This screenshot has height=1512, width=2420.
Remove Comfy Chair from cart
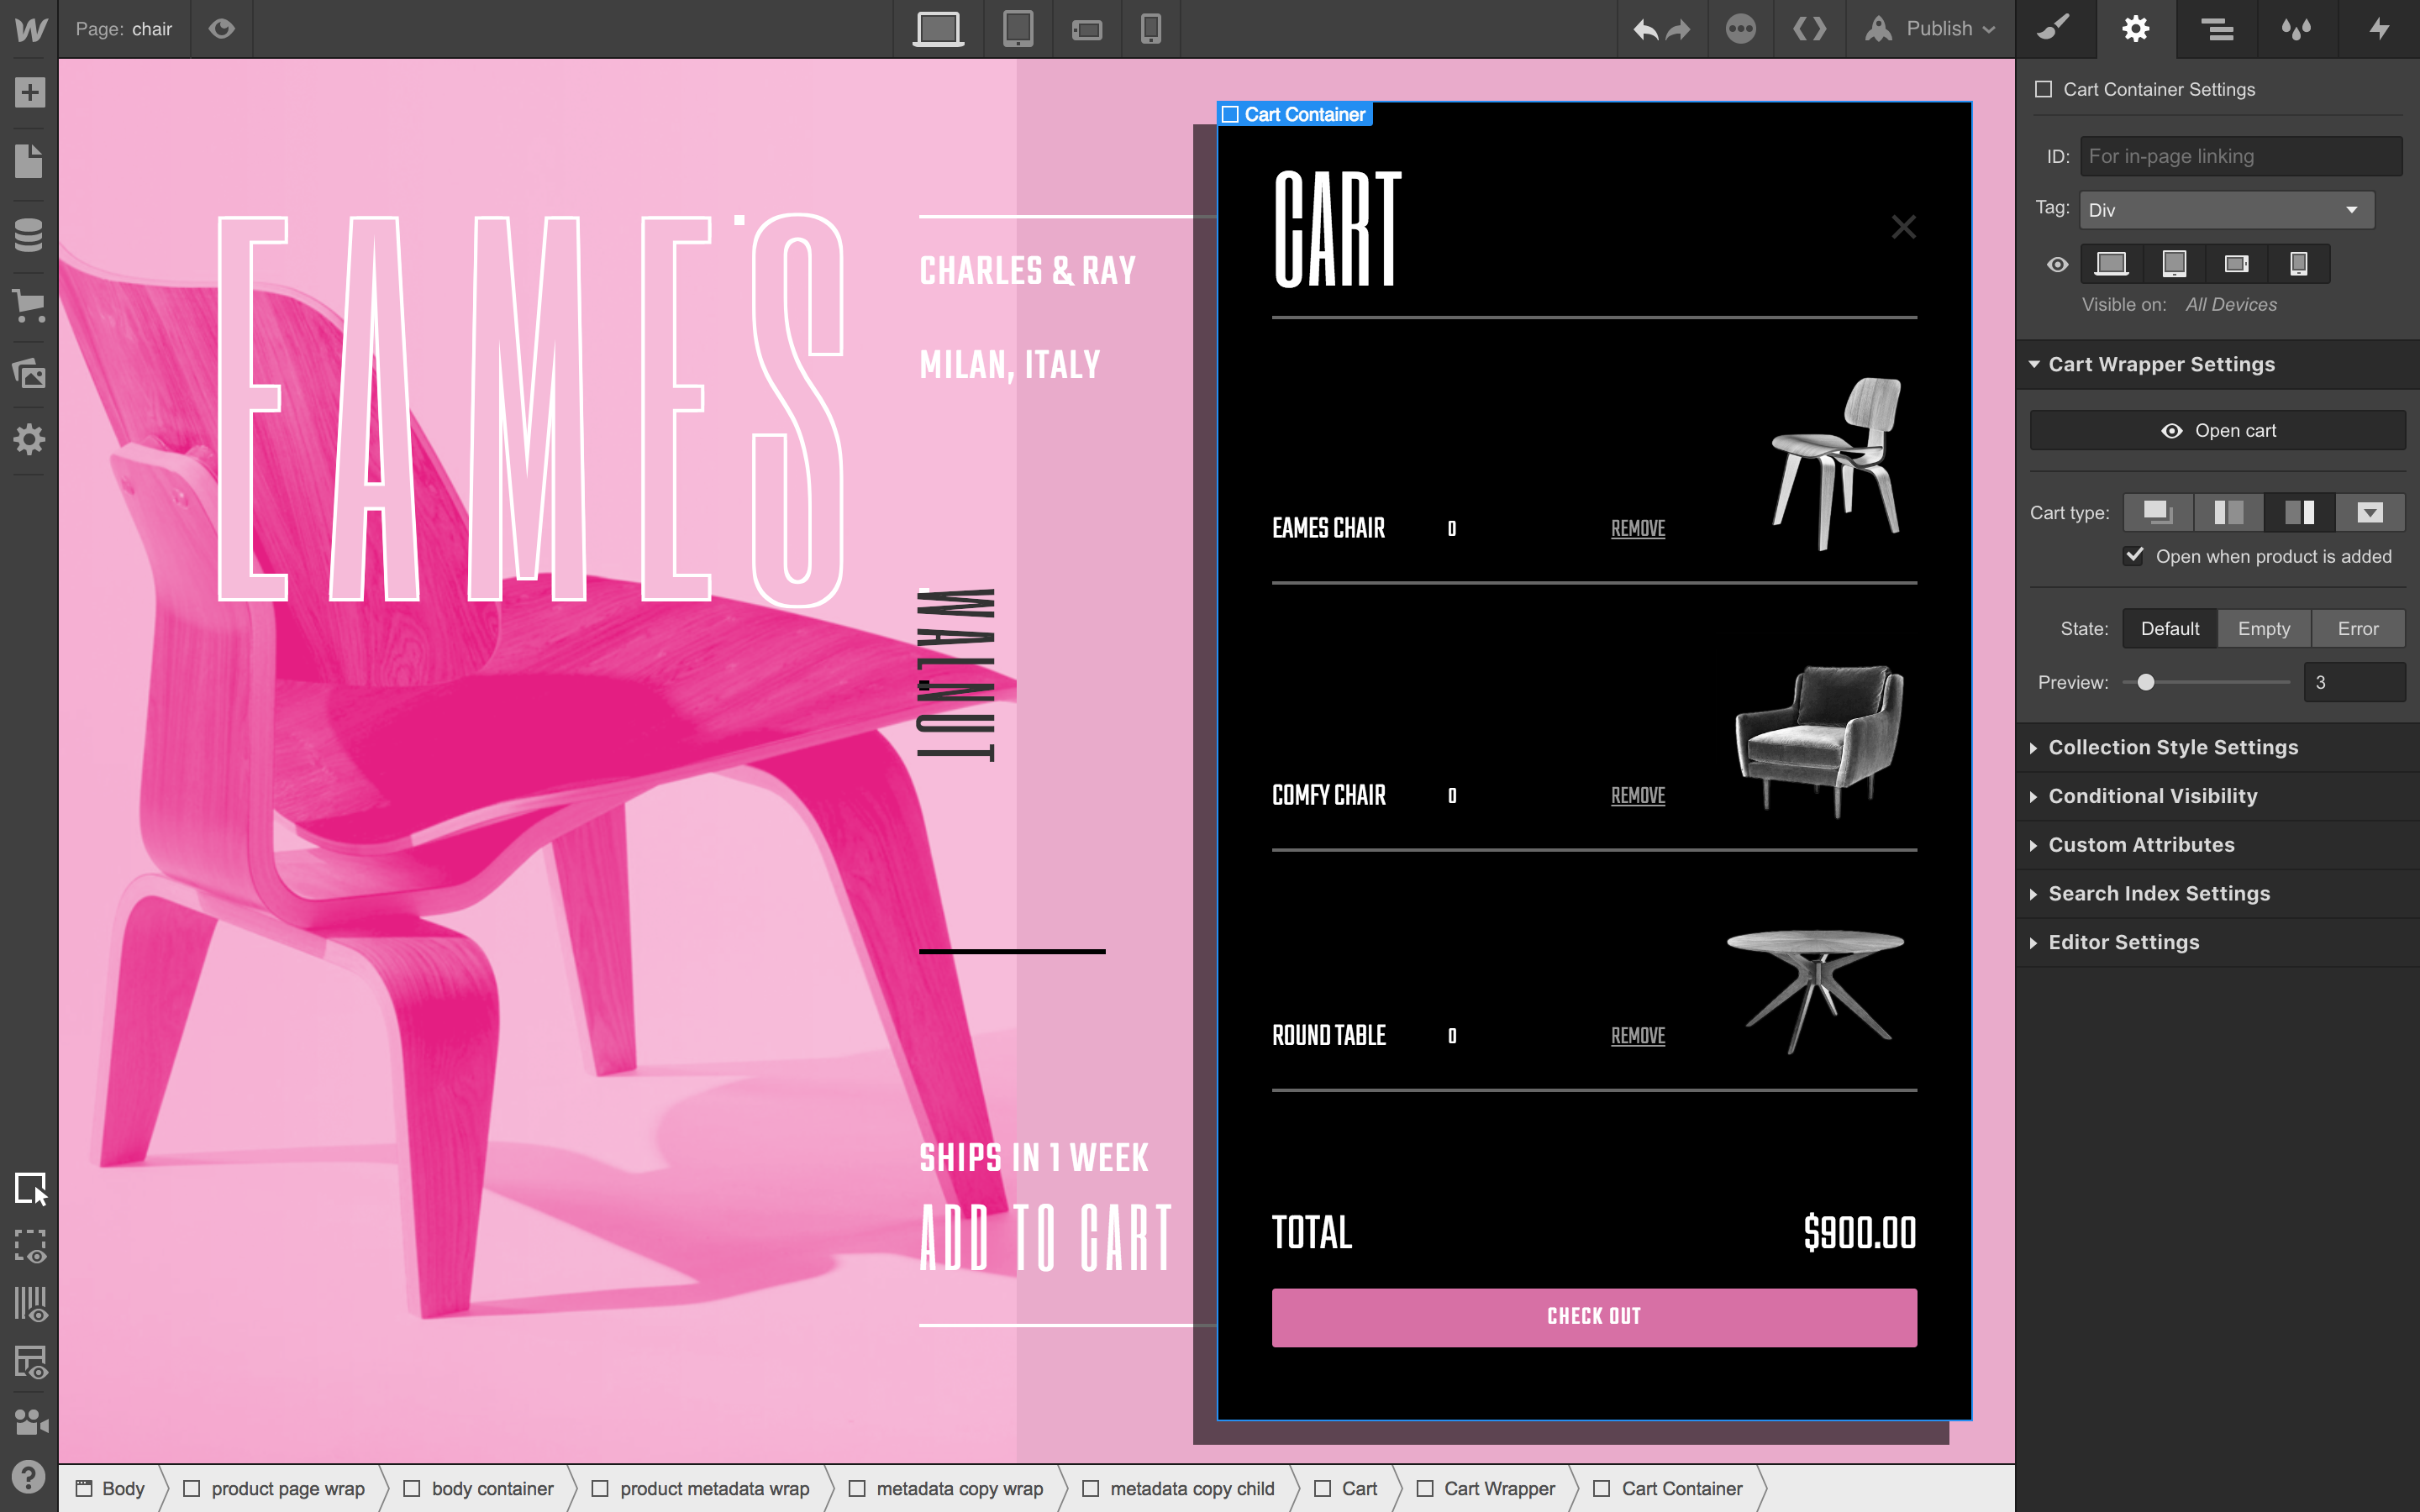click(x=1638, y=796)
